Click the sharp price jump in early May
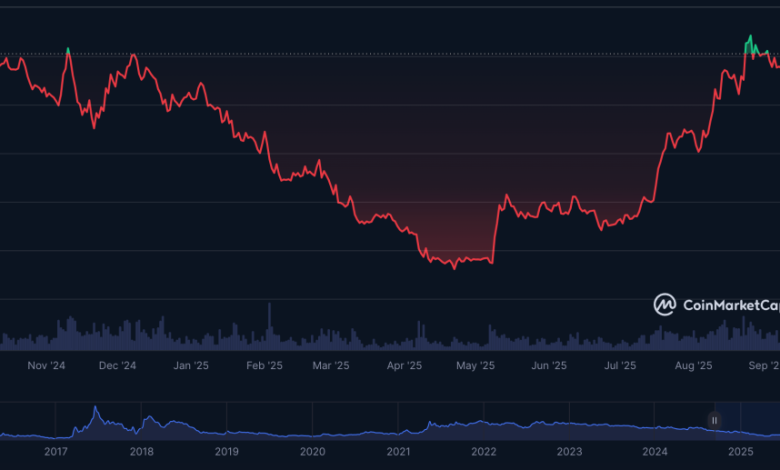This screenshot has height=470, width=780. (x=496, y=230)
